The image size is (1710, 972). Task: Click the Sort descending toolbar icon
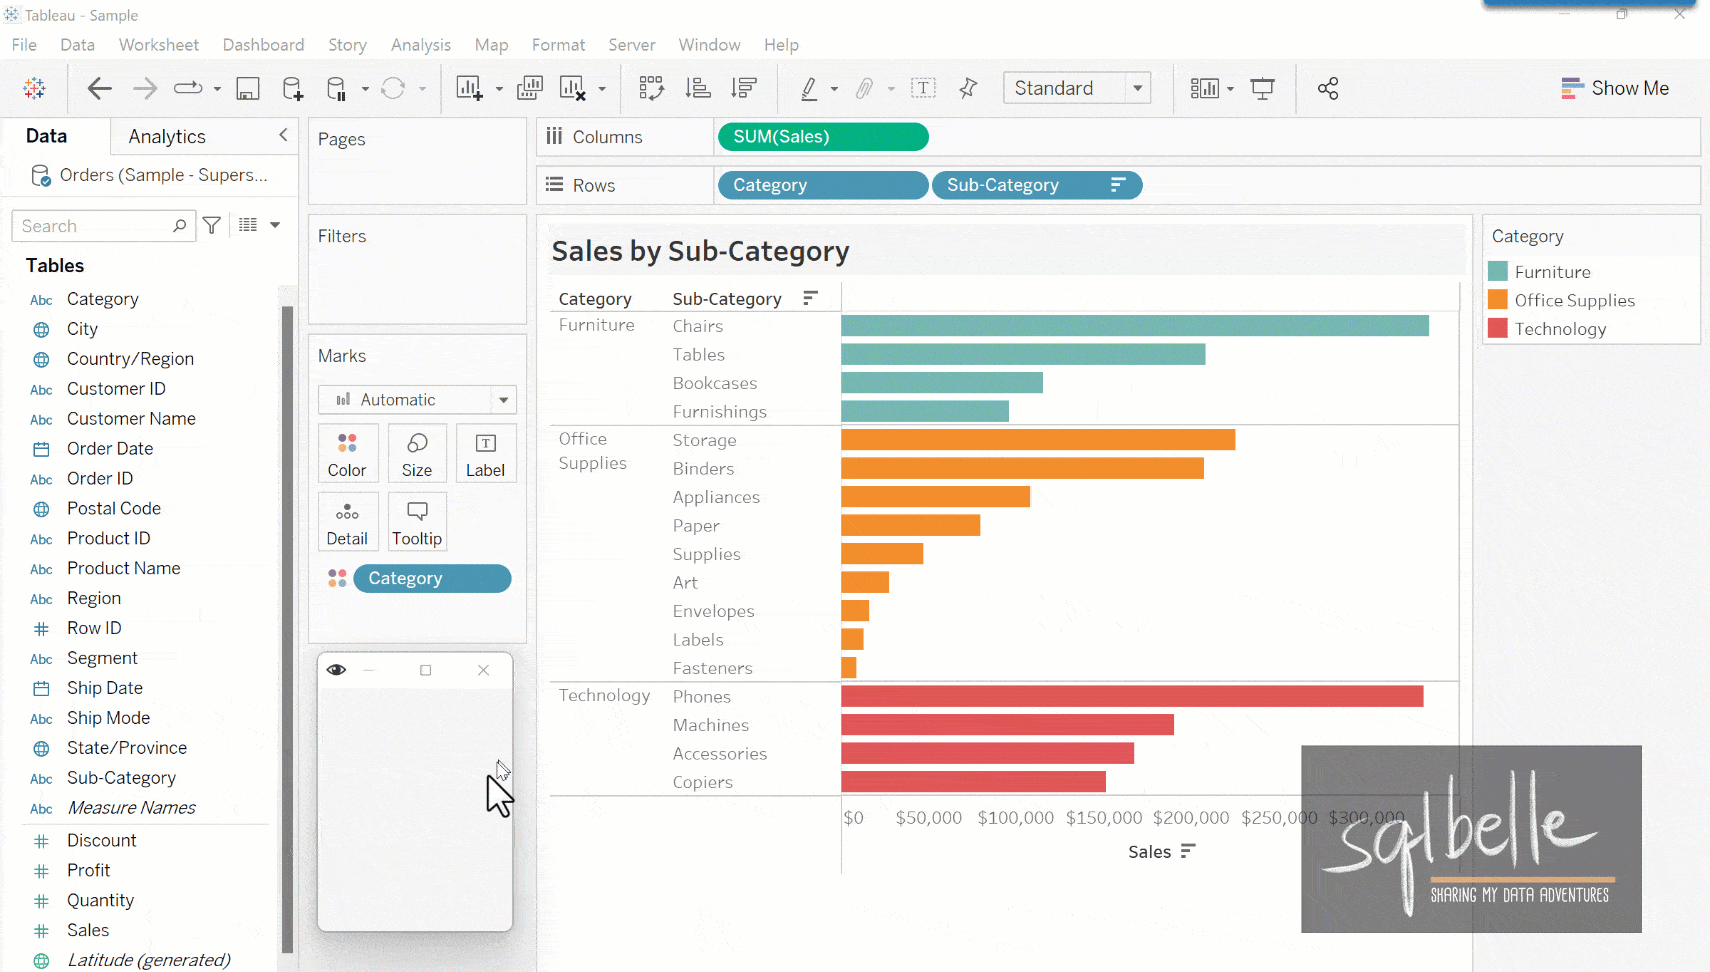point(744,88)
